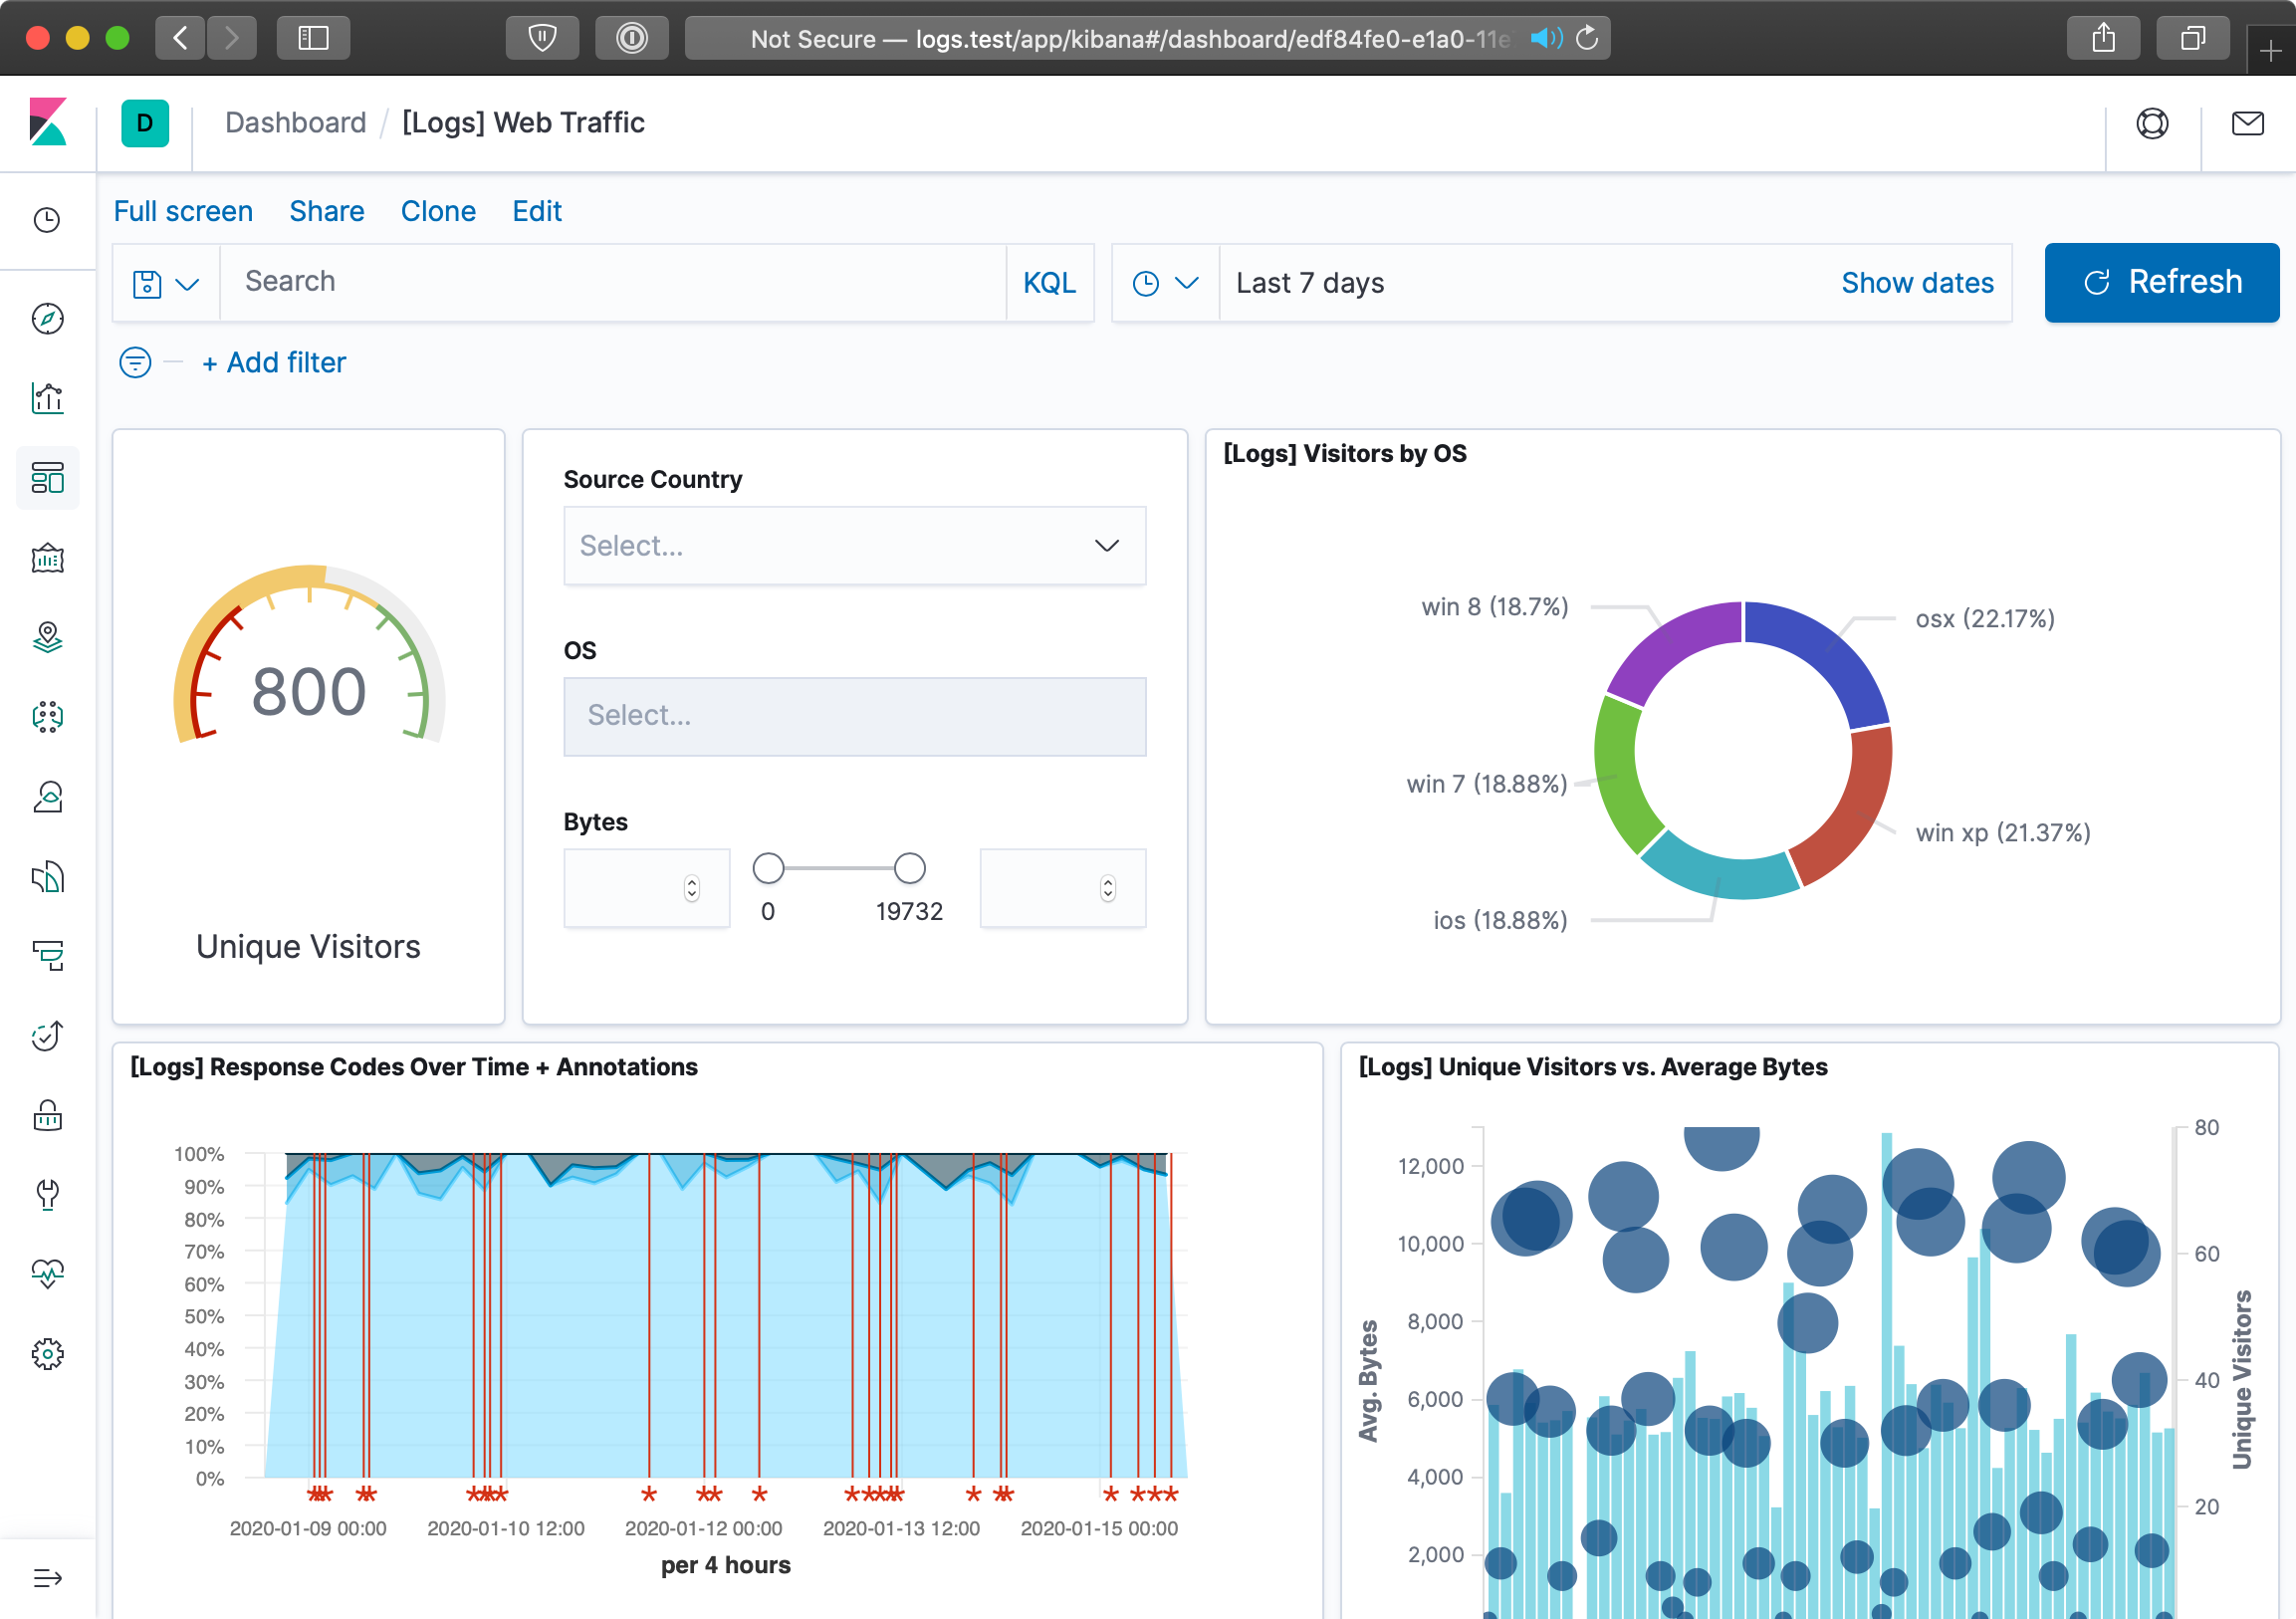Open Canvas in the sidebar

(x=47, y=558)
